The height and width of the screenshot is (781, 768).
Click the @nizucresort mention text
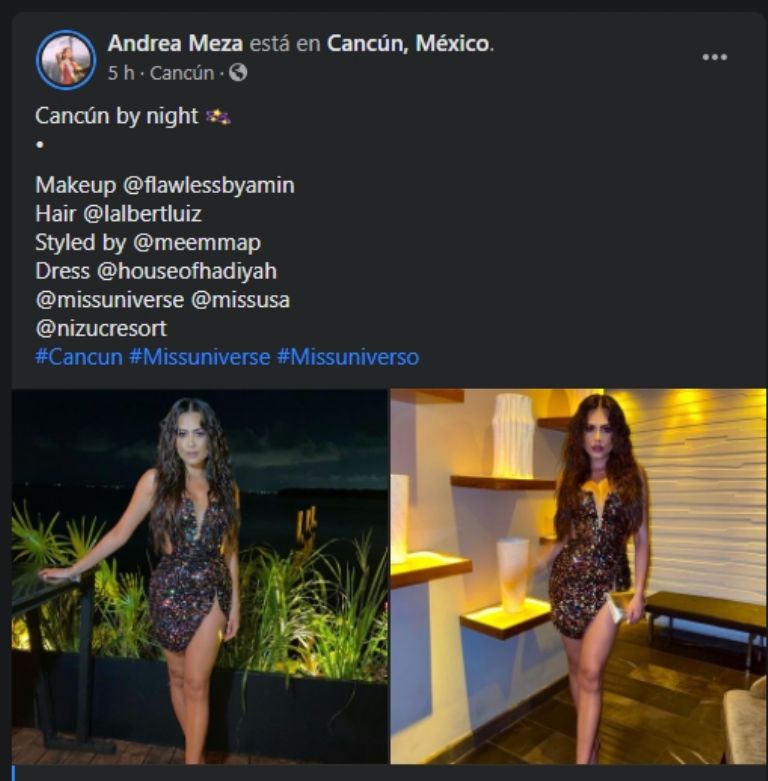[x=101, y=329]
